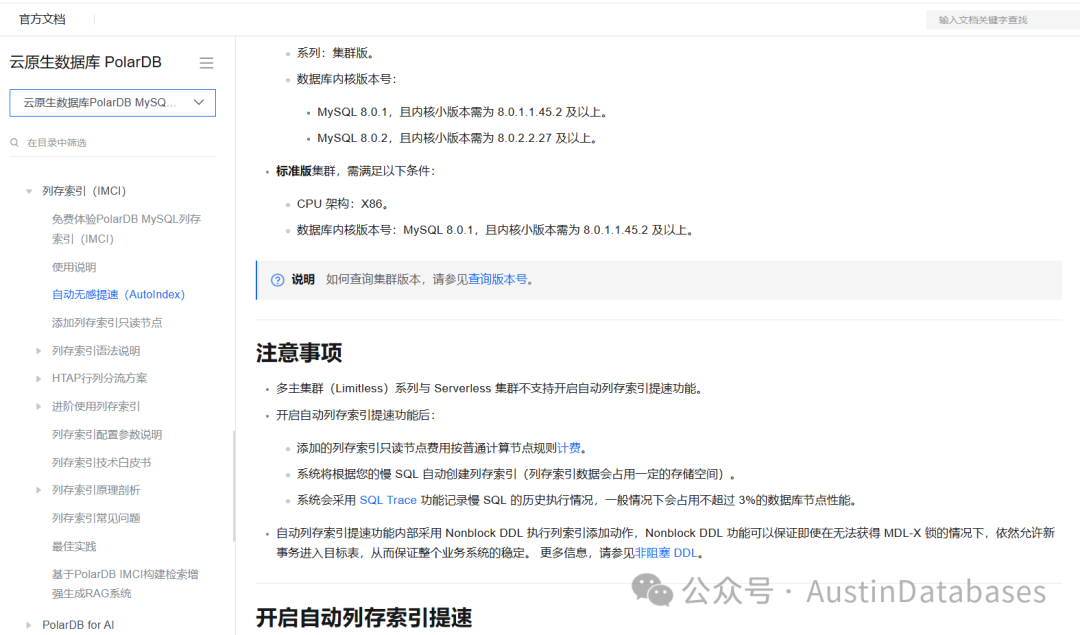Follow the 计费 link

pyautogui.click(x=569, y=448)
